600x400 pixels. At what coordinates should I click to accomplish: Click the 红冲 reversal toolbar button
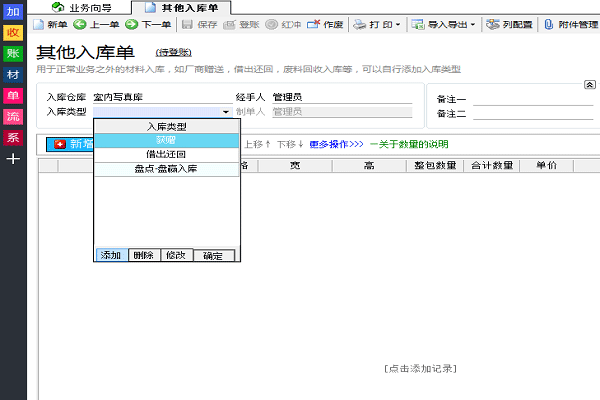point(283,24)
